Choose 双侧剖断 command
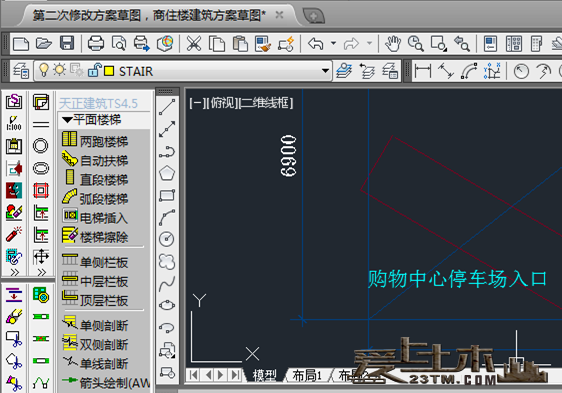Image resolution: width=562 pixels, height=393 pixels. [x=95, y=344]
